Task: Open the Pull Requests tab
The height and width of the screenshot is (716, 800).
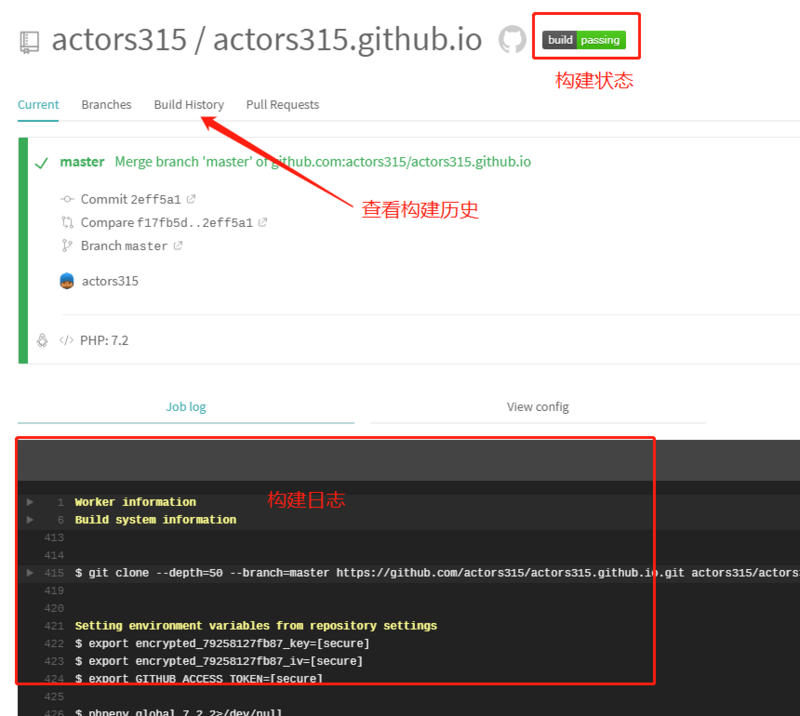Action: (283, 105)
